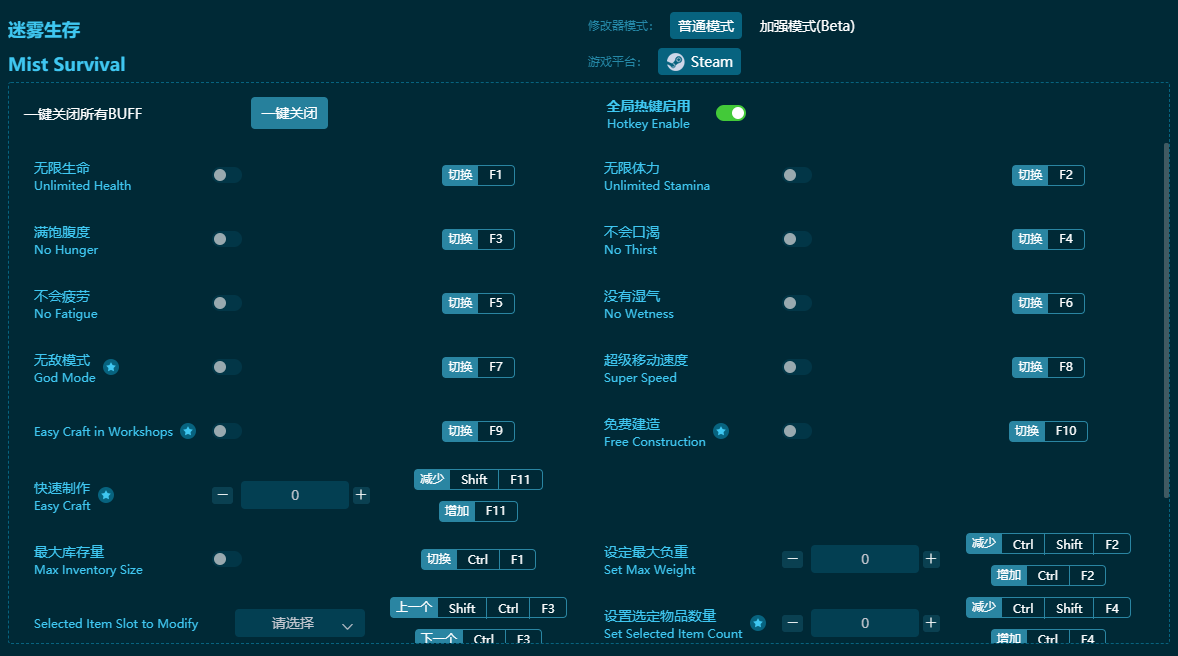The width and height of the screenshot is (1178, 656).
Task: Click the star beside Easy Craft in Workshops
Action: click(x=187, y=430)
